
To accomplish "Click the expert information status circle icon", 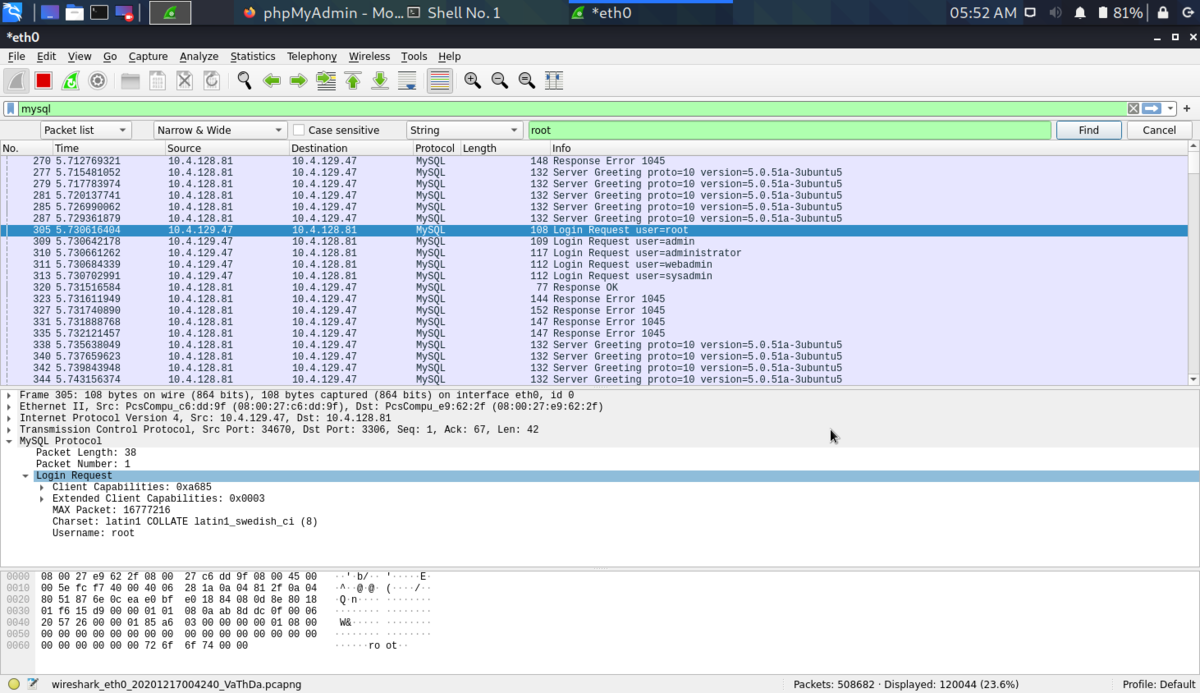I will [x=13, y=684].
